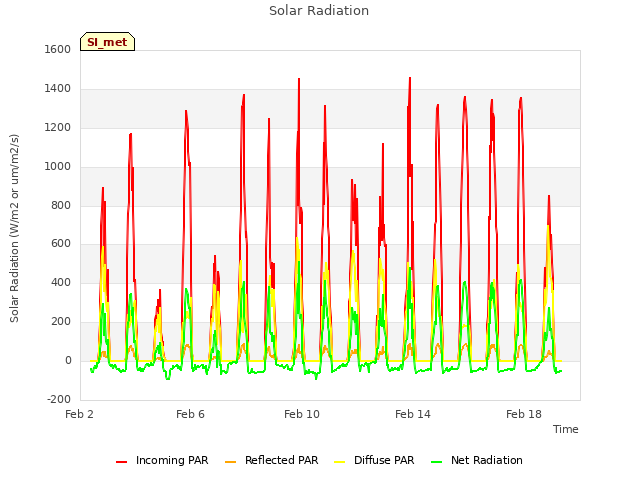
Task: Click the 200 y-axis tick label
Action: point(61,322)
